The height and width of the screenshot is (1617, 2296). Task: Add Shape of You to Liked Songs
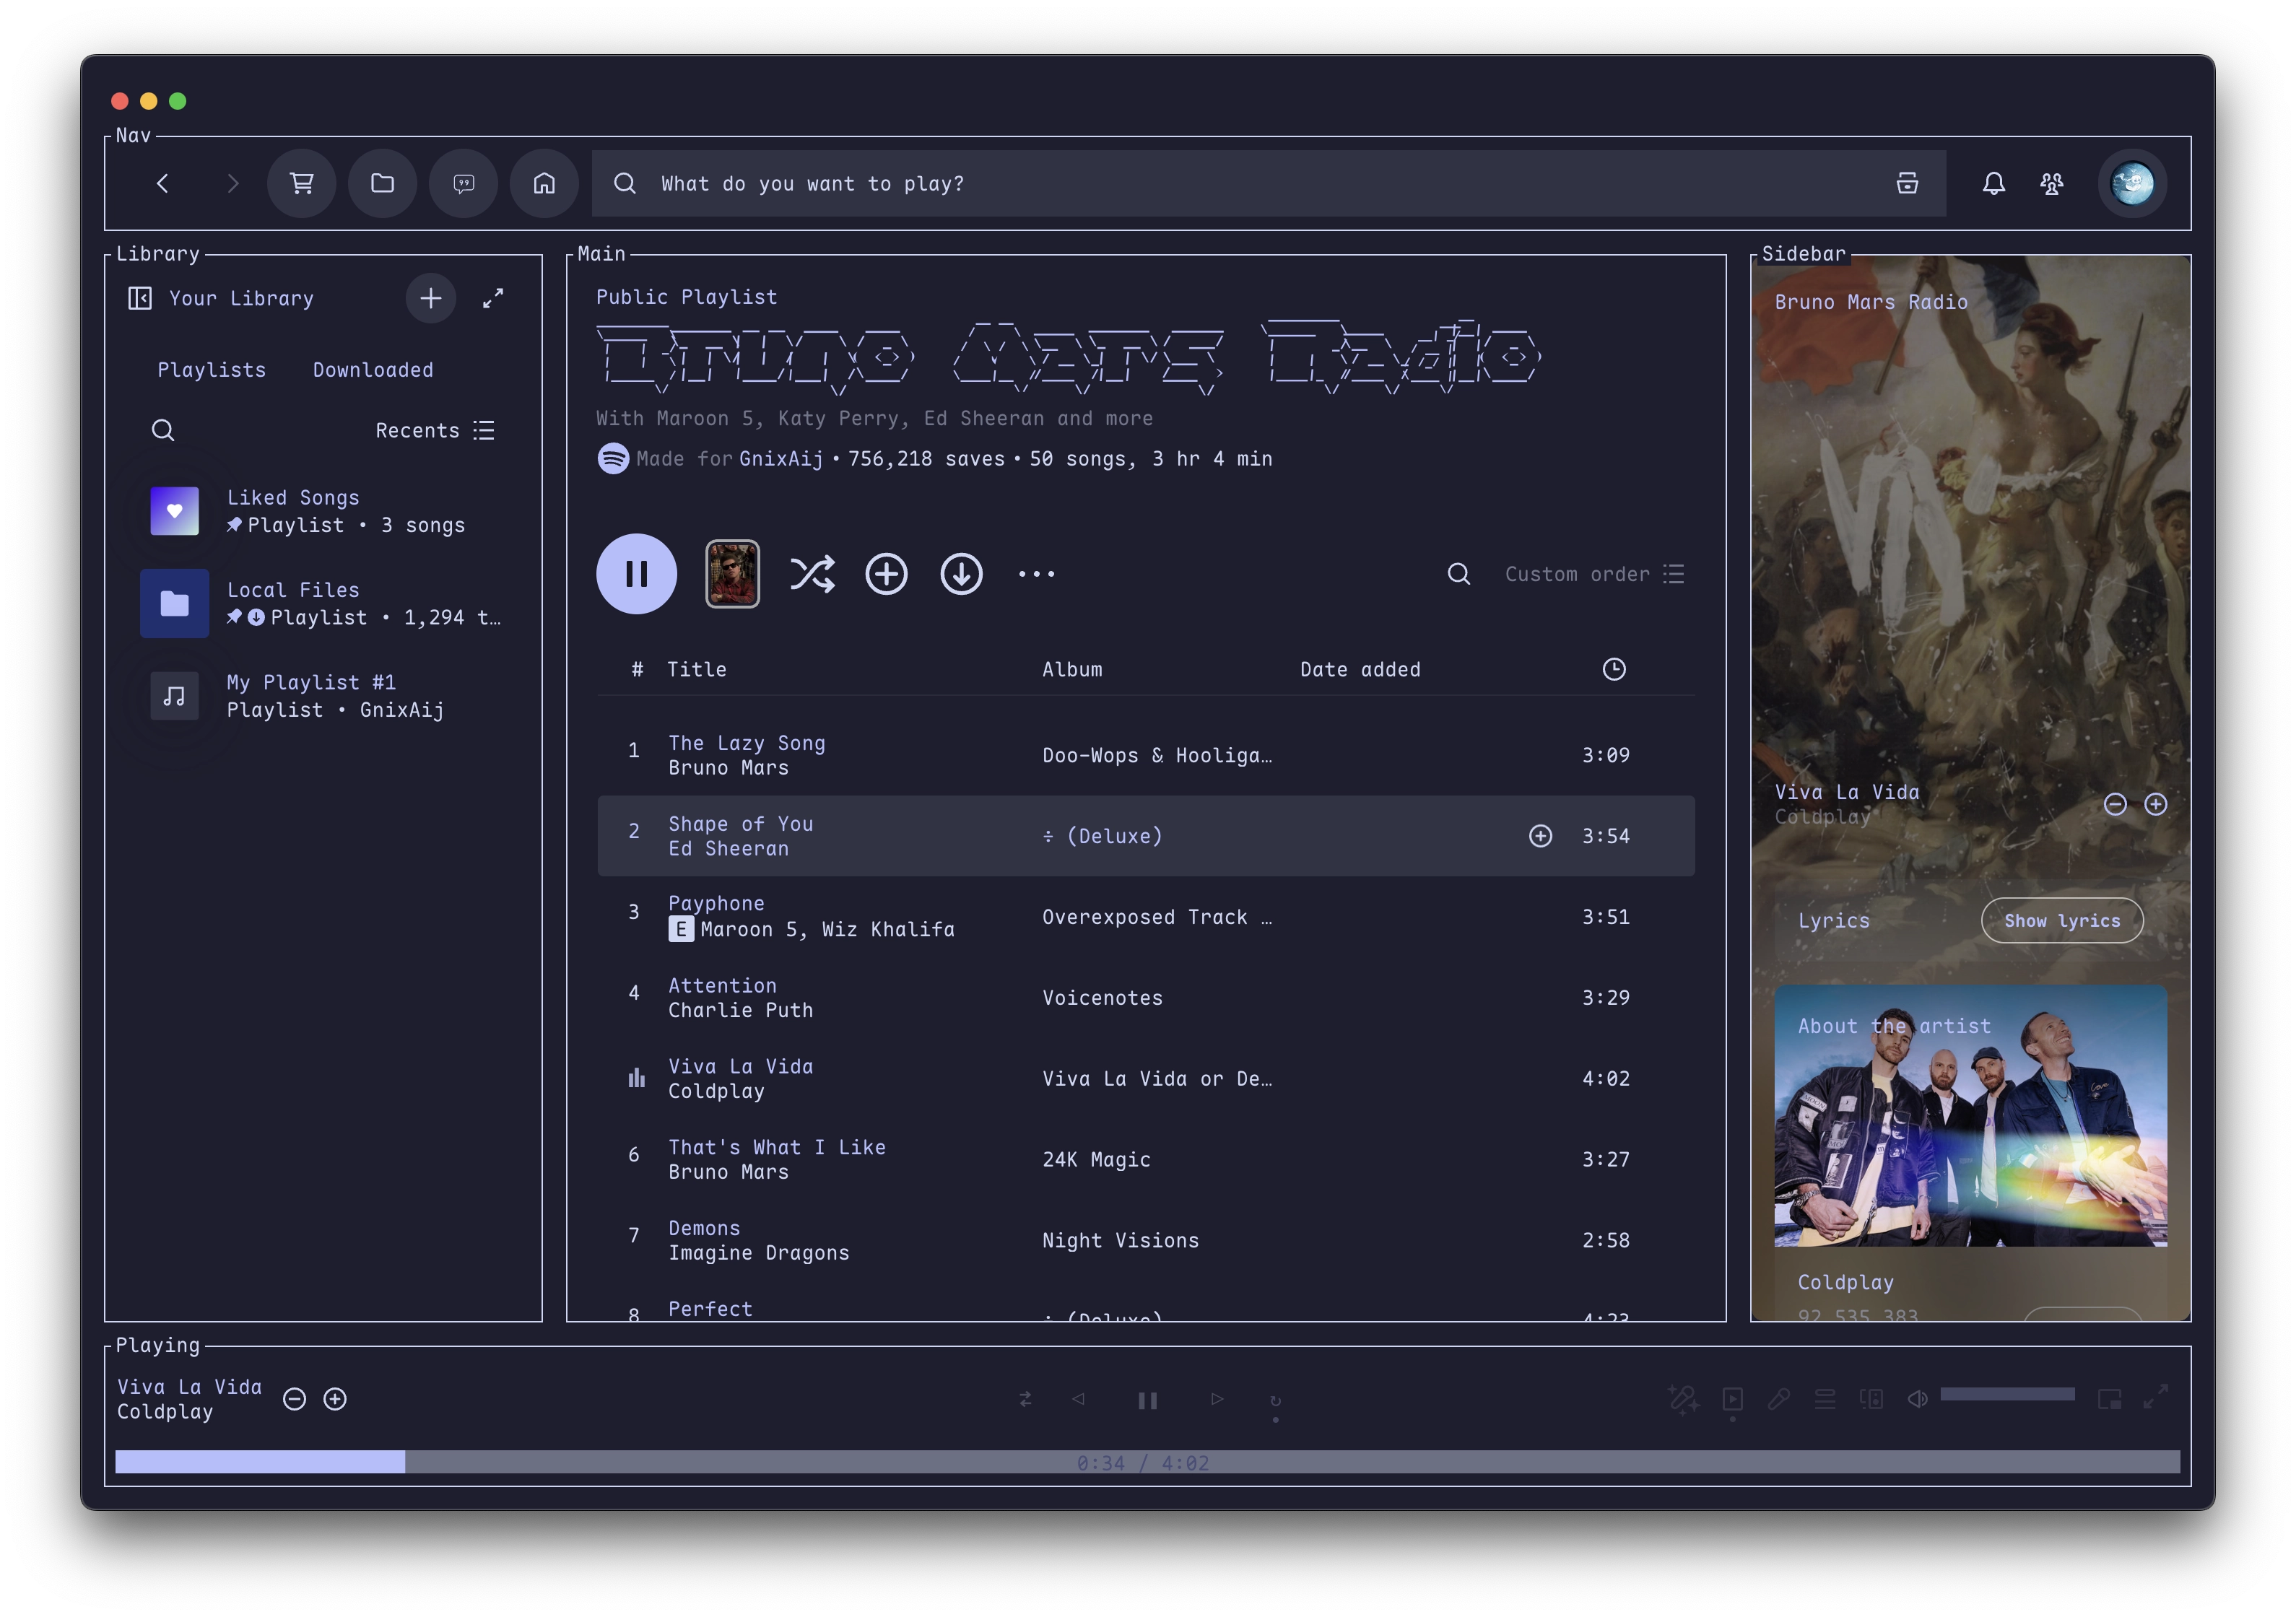point(1540,836)
